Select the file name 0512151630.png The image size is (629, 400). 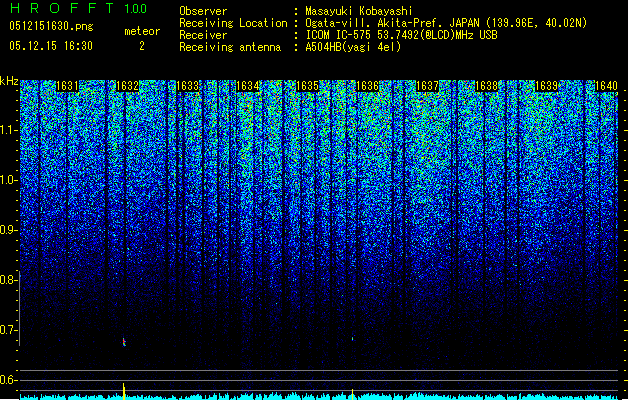pyautogui.click(x=51, y=26)
